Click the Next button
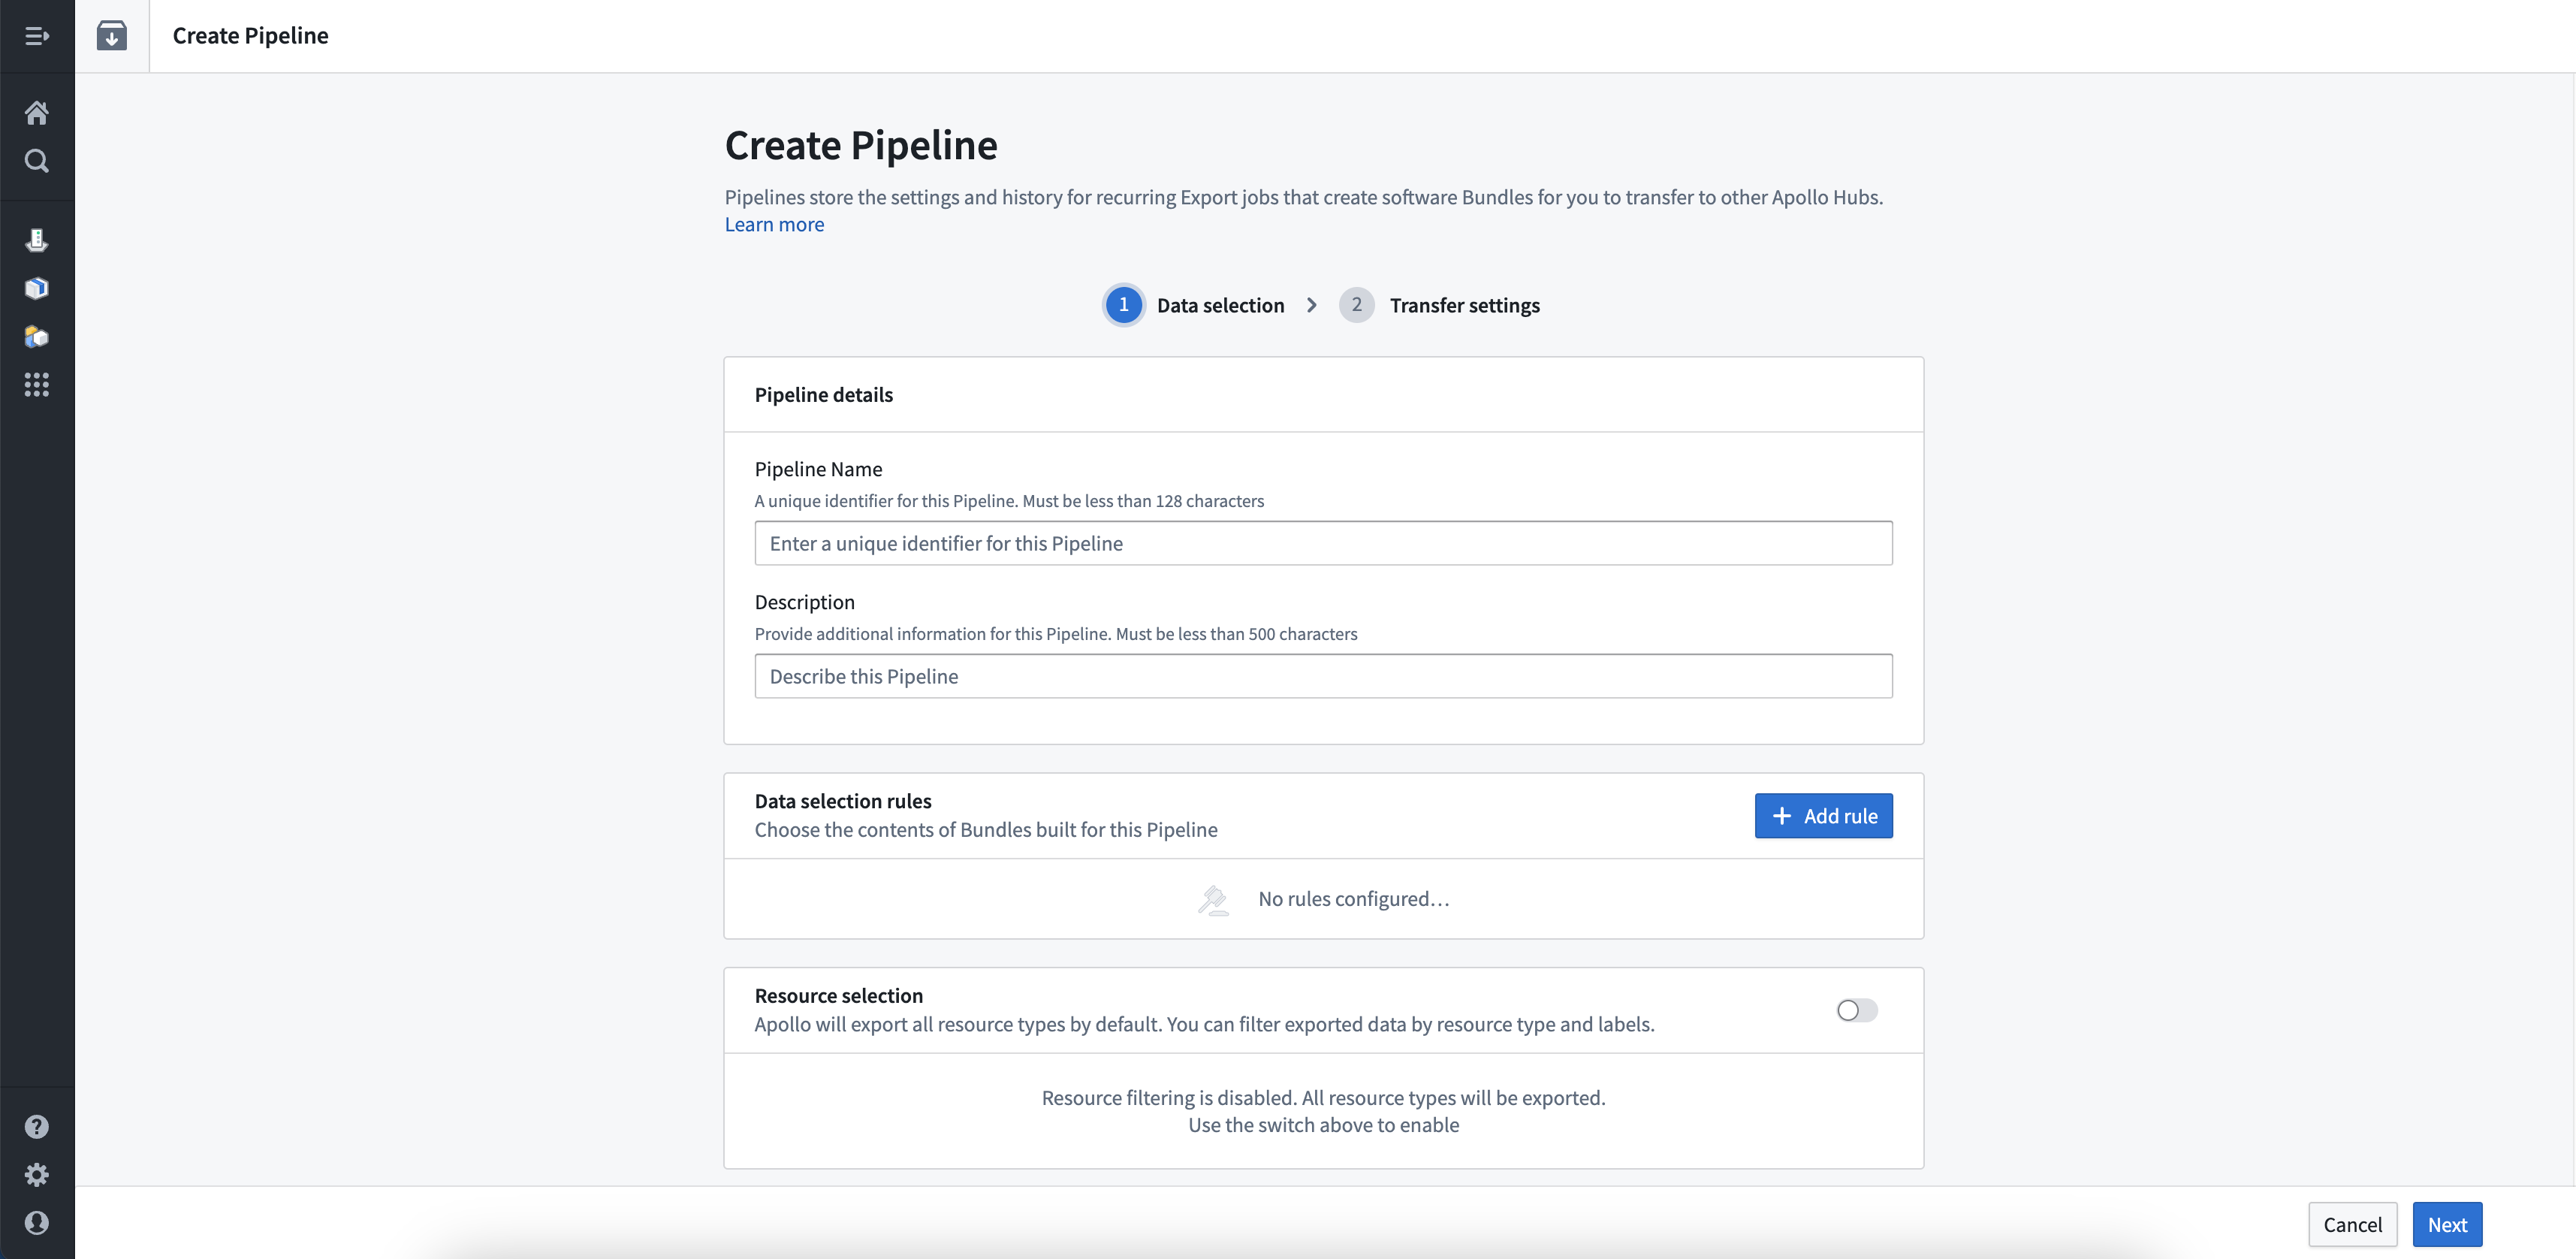The image size is (2576, 1259). pos(2447,1224)
